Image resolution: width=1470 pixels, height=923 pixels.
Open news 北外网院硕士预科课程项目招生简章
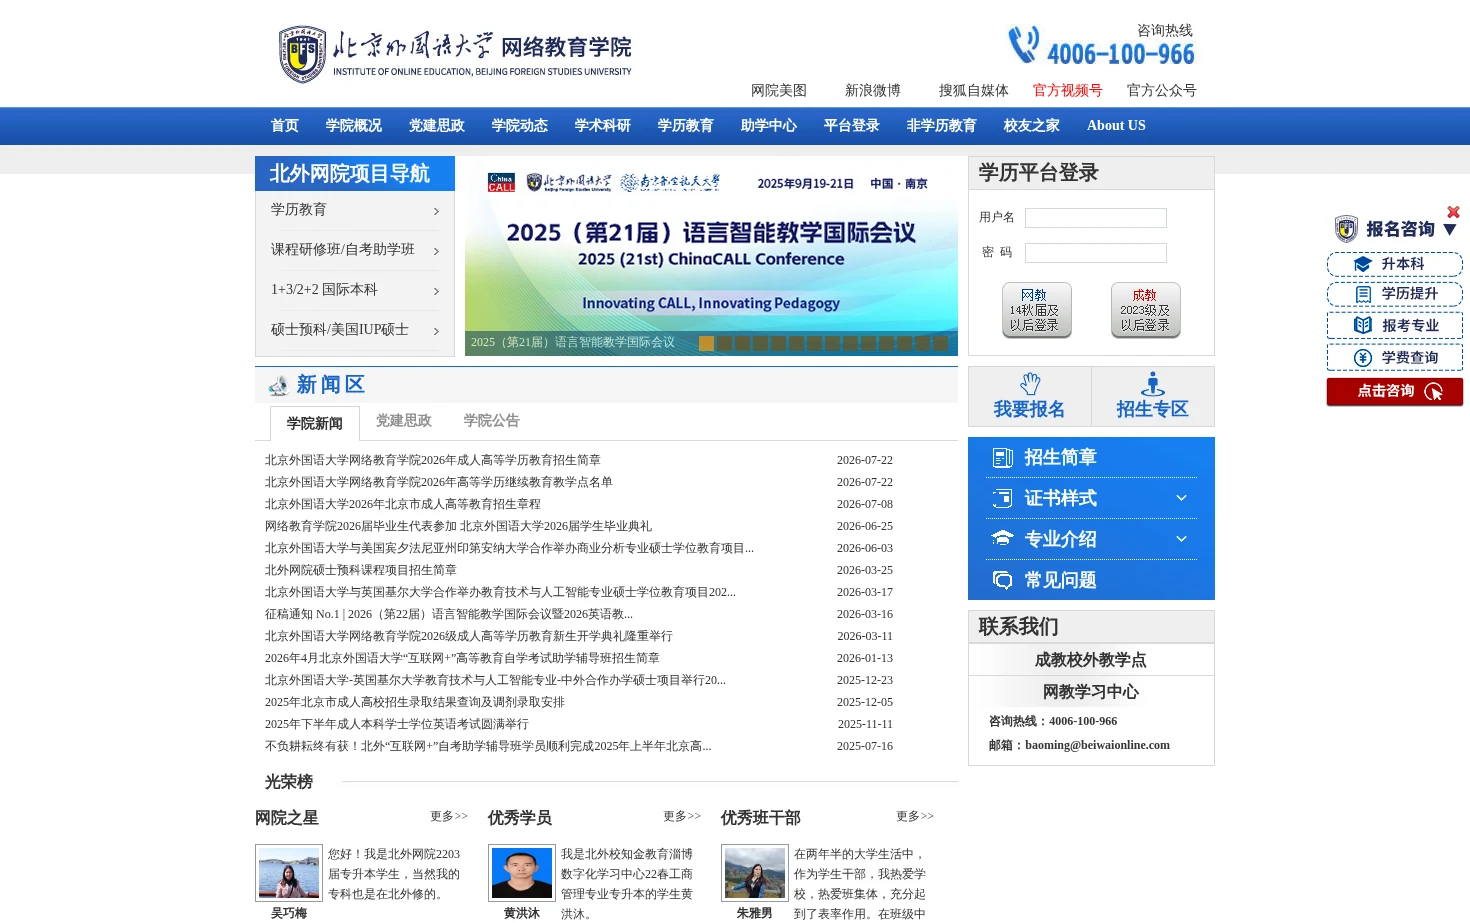pos(361,570)
